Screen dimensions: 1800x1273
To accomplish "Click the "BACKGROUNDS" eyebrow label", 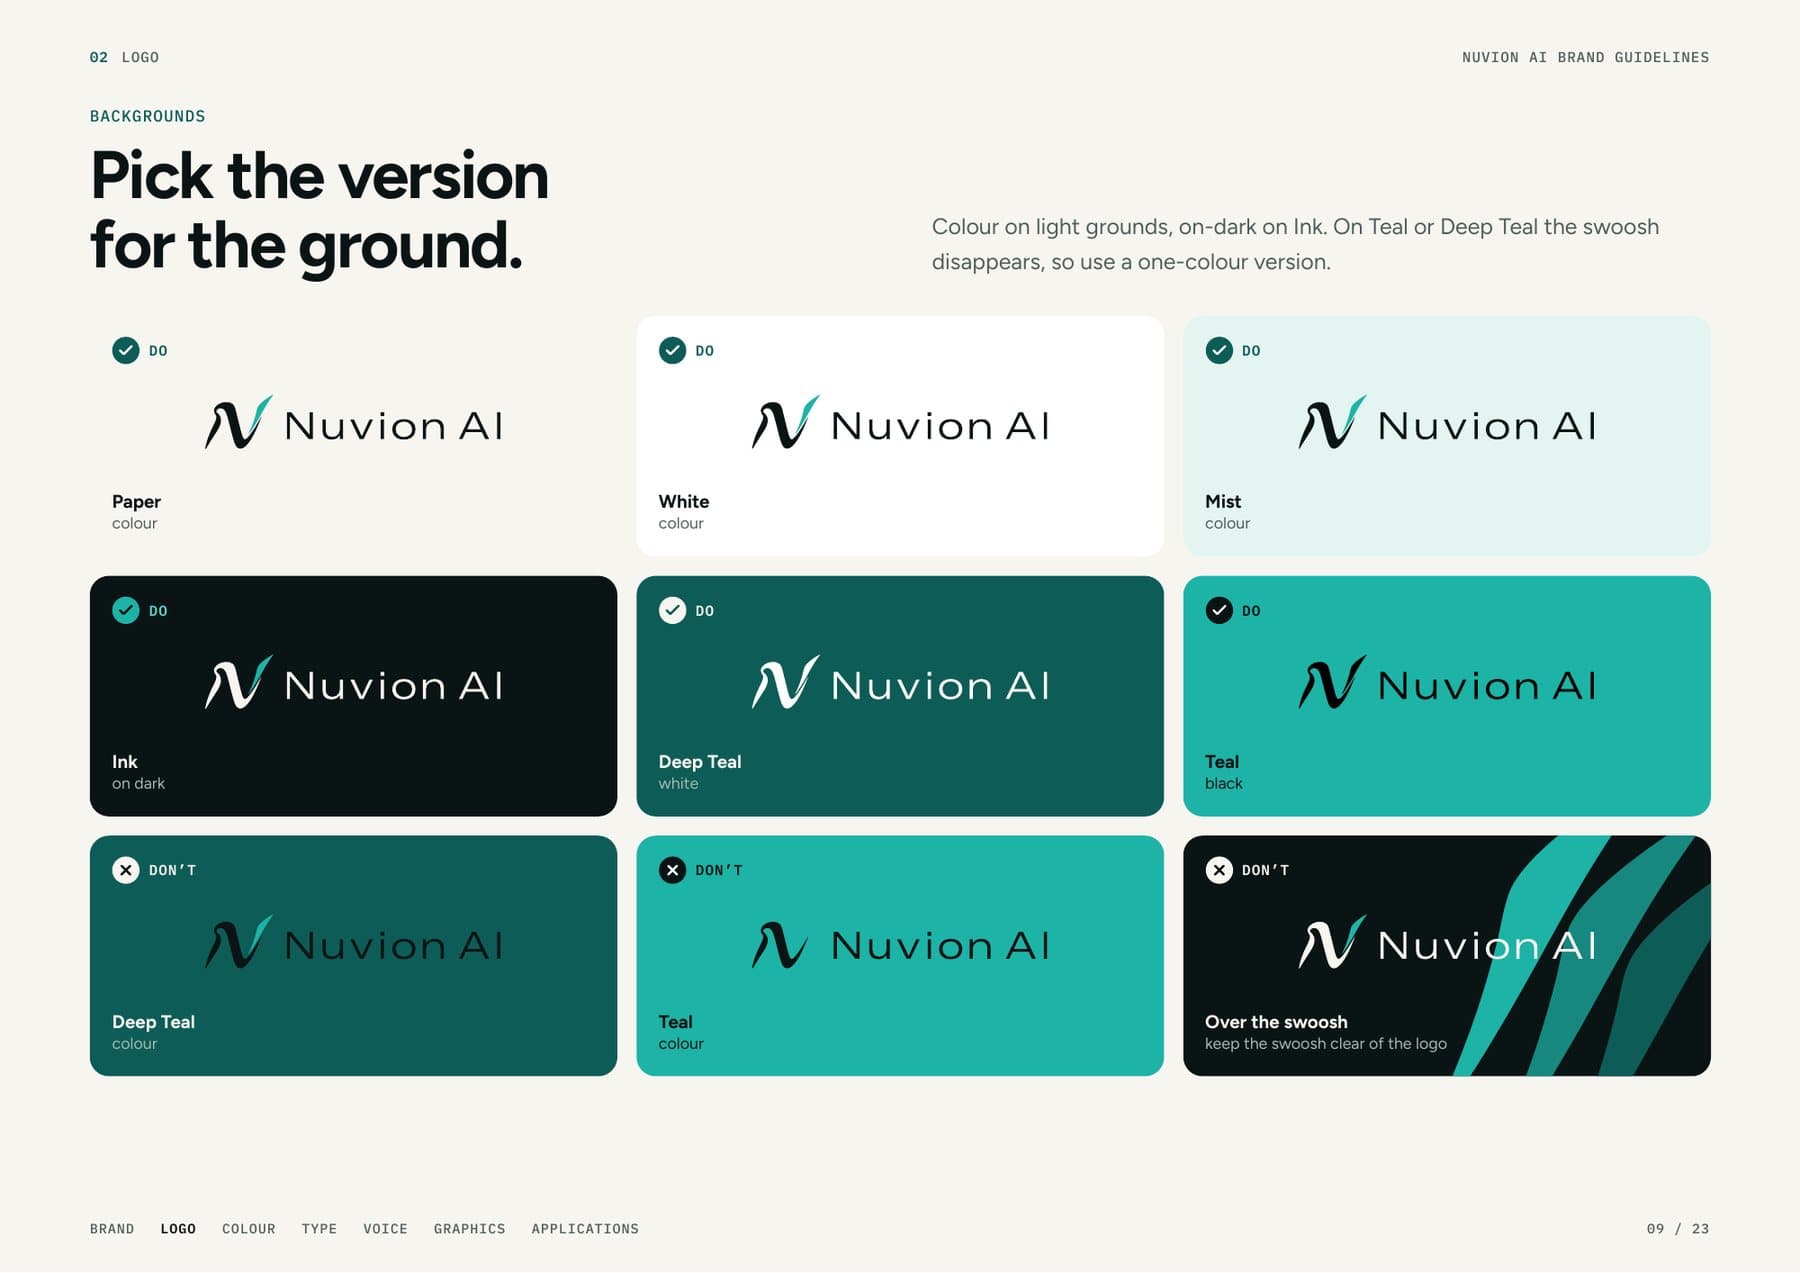I will pyautogui.click(x=147, y=116).
